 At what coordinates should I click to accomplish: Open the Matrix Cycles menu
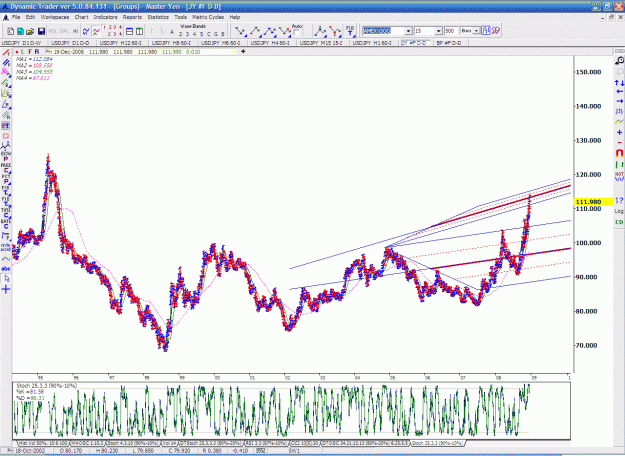click(x=208, y=17)
